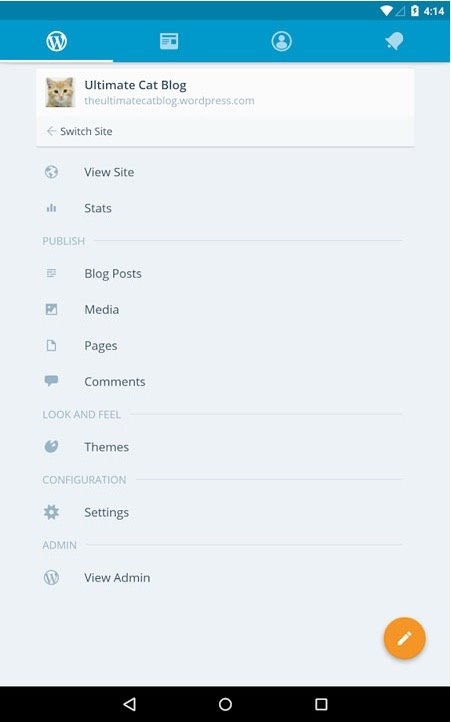Switch to the Reader tab icon
Screen dimensions: 451x723
coord(169,41)
